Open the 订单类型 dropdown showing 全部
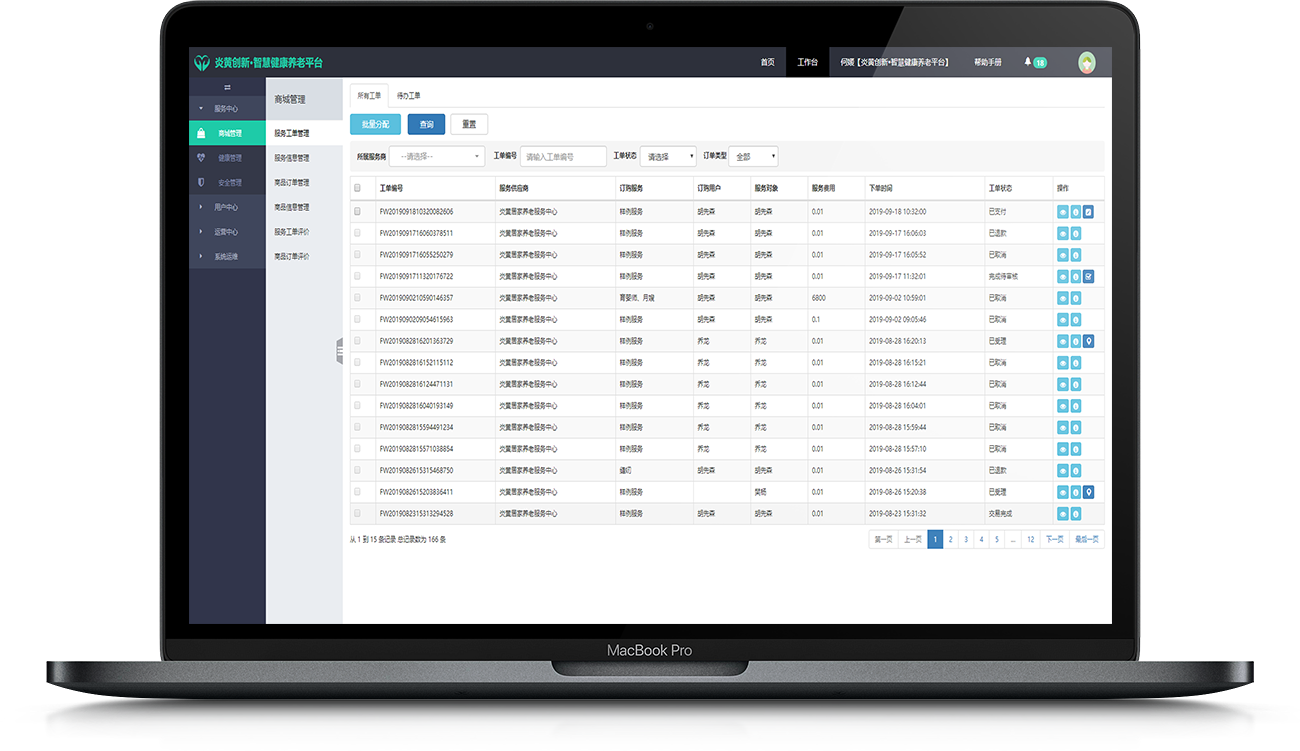Viewport: 1300px width, 751px height. tap(753, 157)
